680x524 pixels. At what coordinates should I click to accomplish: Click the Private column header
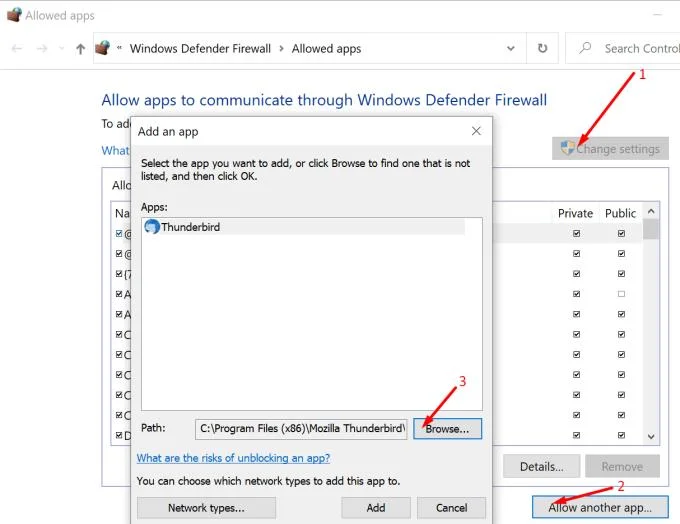[575, 213]
